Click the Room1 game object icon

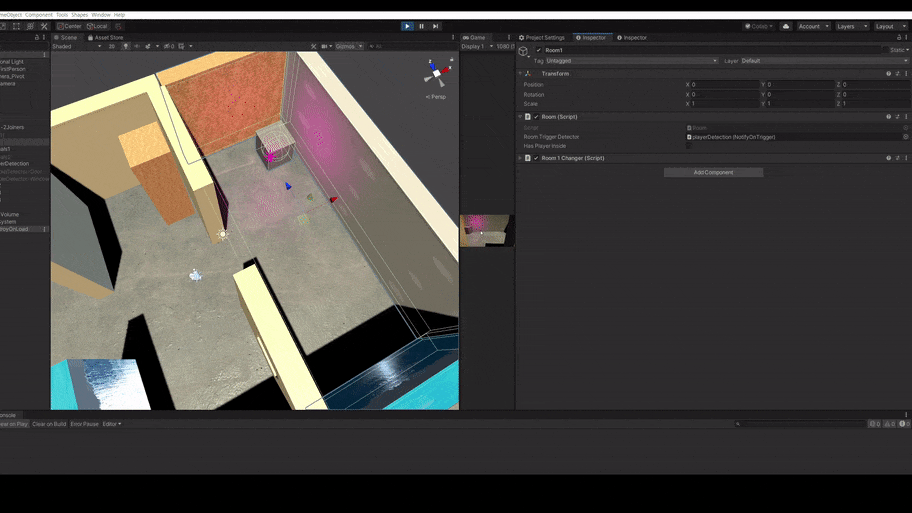(x=523, y=51)
